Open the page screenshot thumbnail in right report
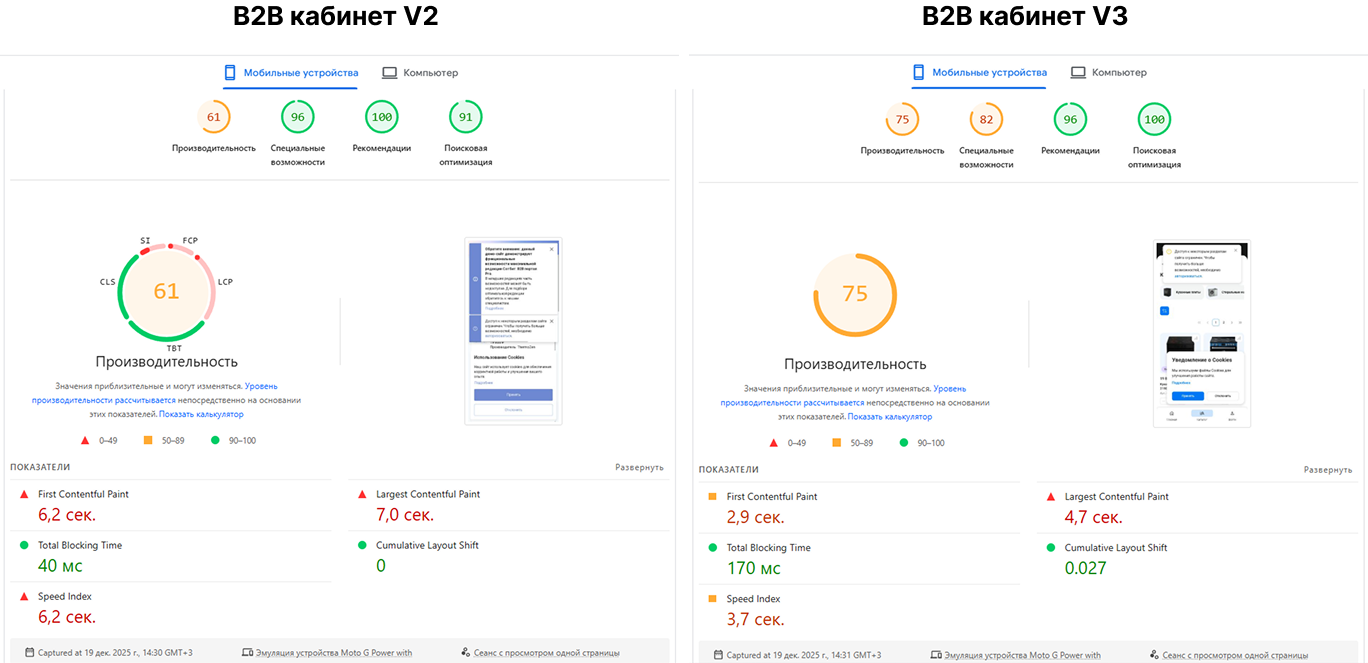This screenshot has width=1368, height=663. (1202, 333)
